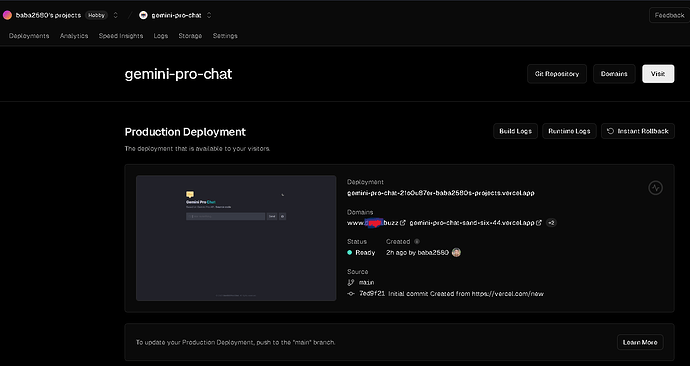Open the gemini-pro-chat vercel.app deployment URL
The width and height of the screenshot is (690, 366).
[x=440, y=193]
